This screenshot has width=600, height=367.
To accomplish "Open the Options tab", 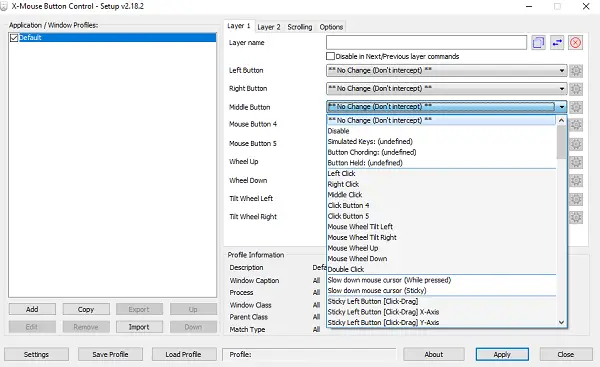I will tap(331, 27).
